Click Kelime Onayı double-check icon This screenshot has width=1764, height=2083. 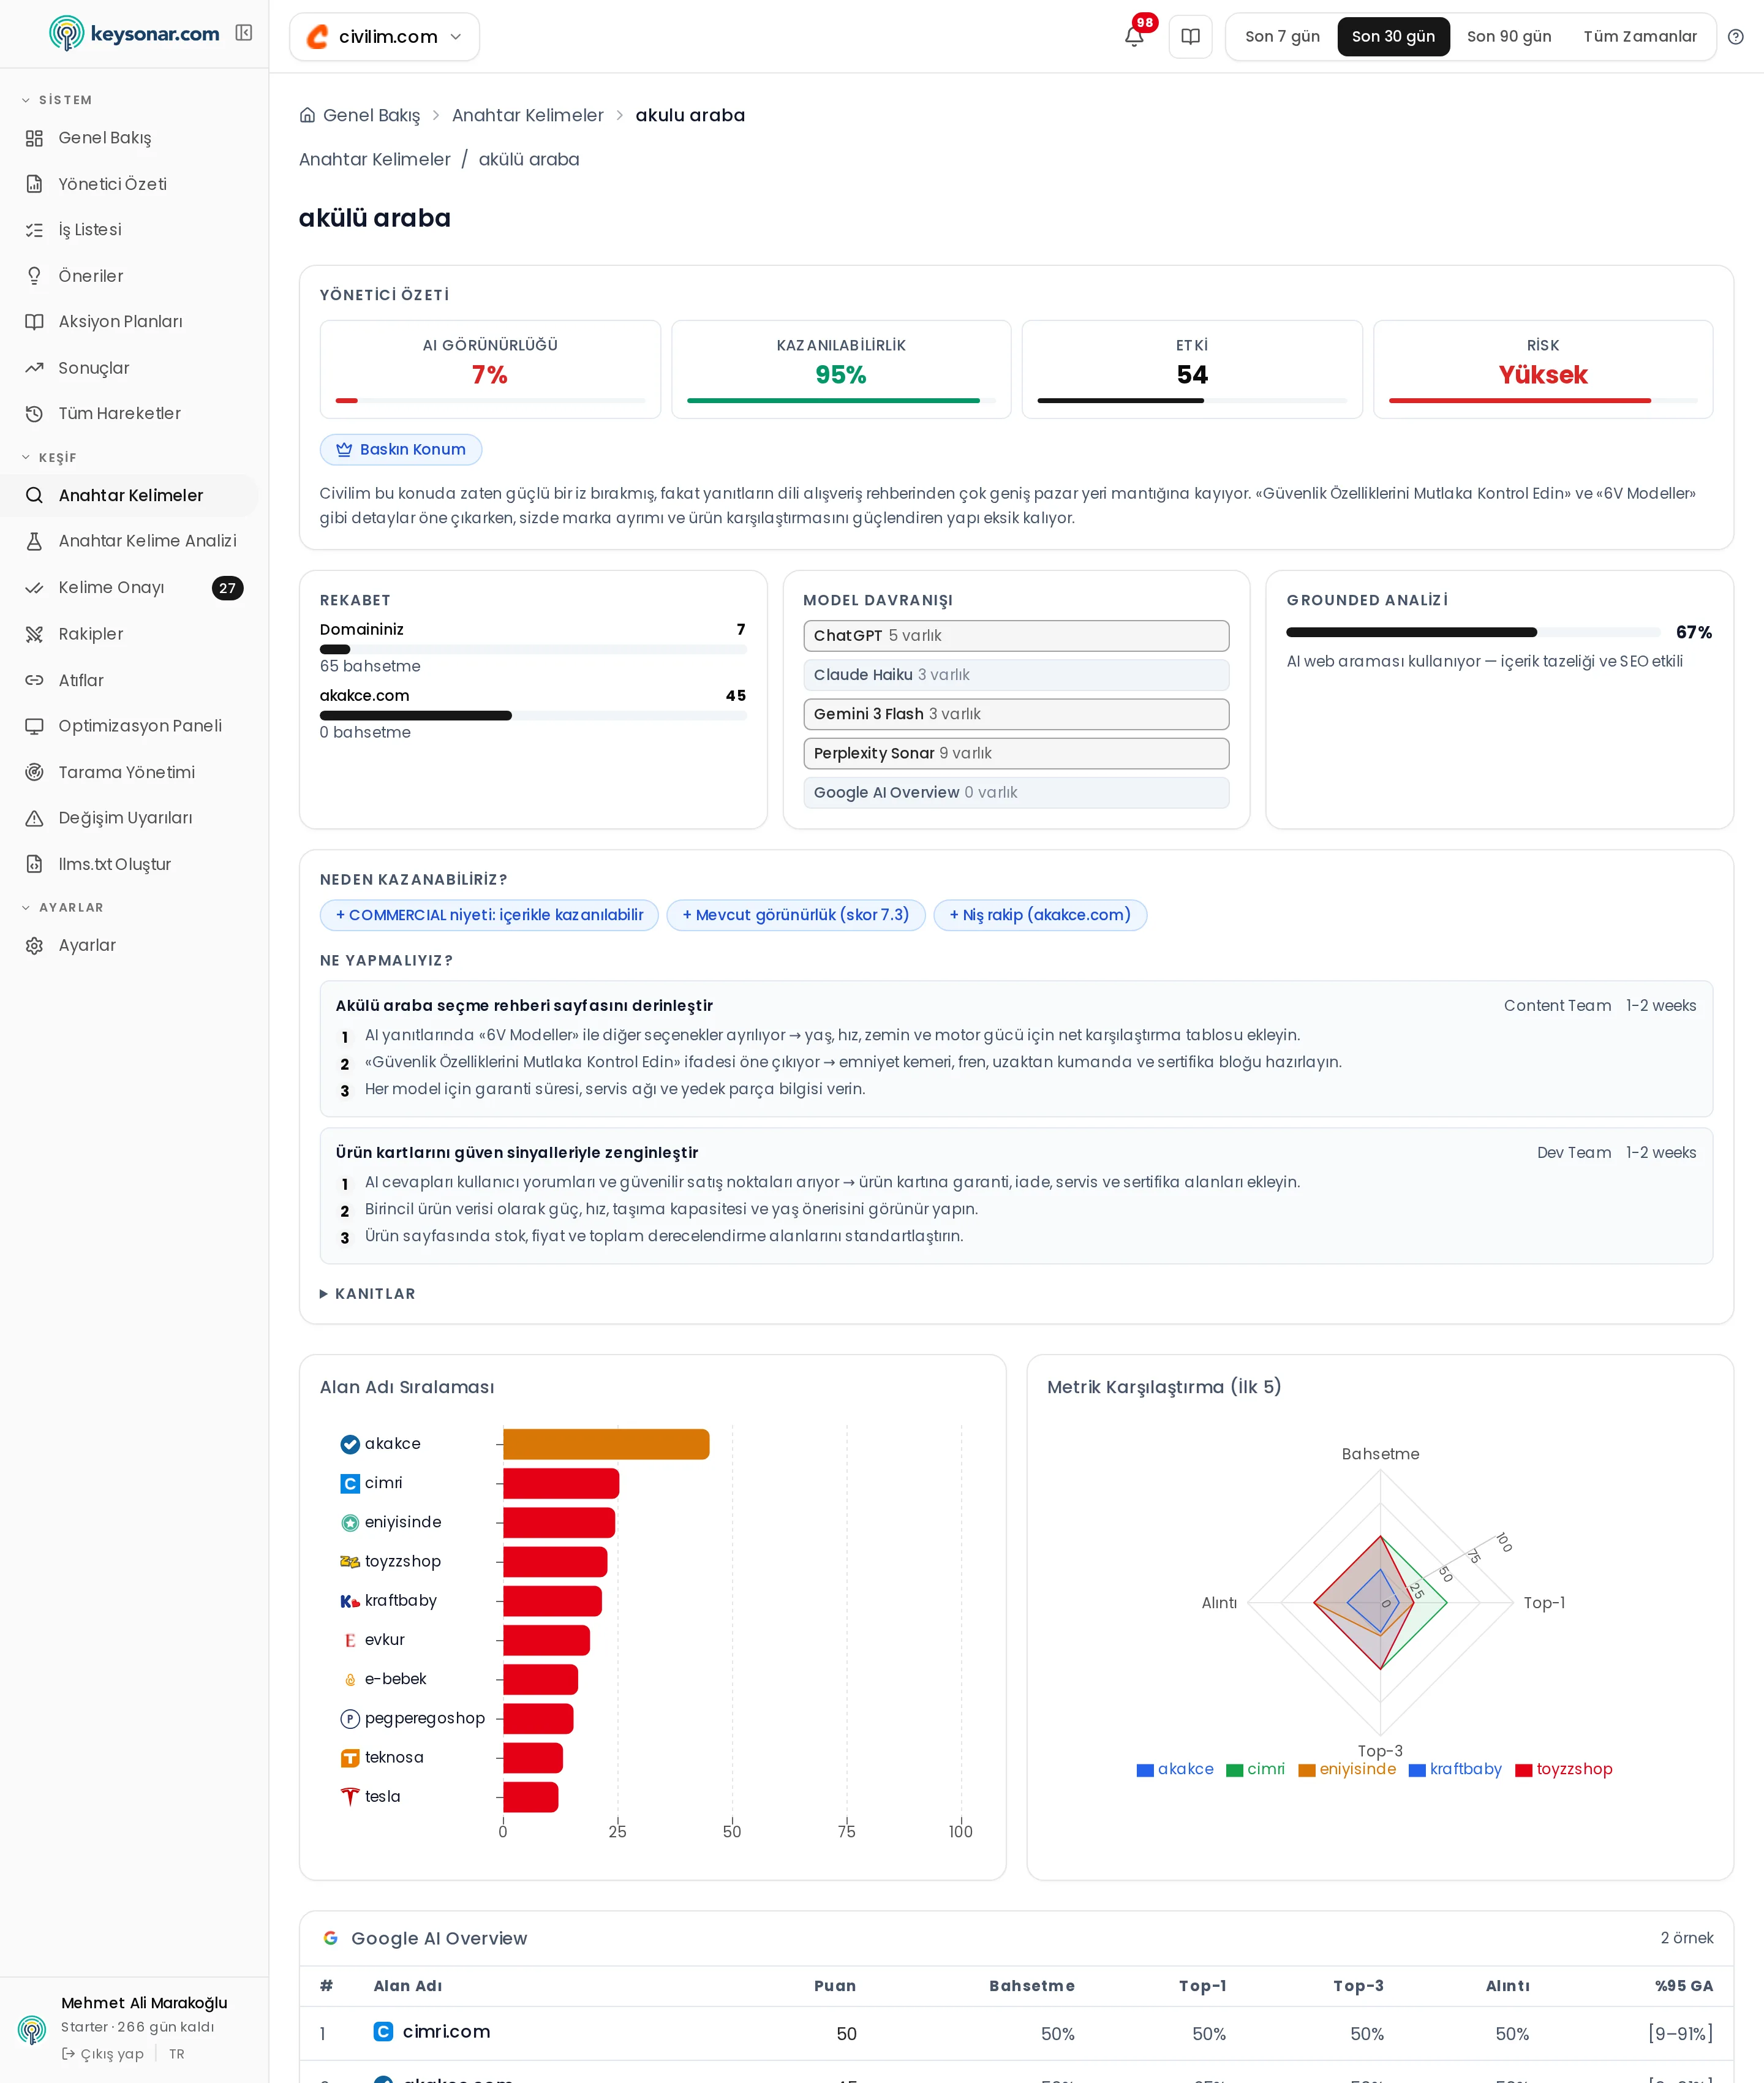(x=34, y=588)
